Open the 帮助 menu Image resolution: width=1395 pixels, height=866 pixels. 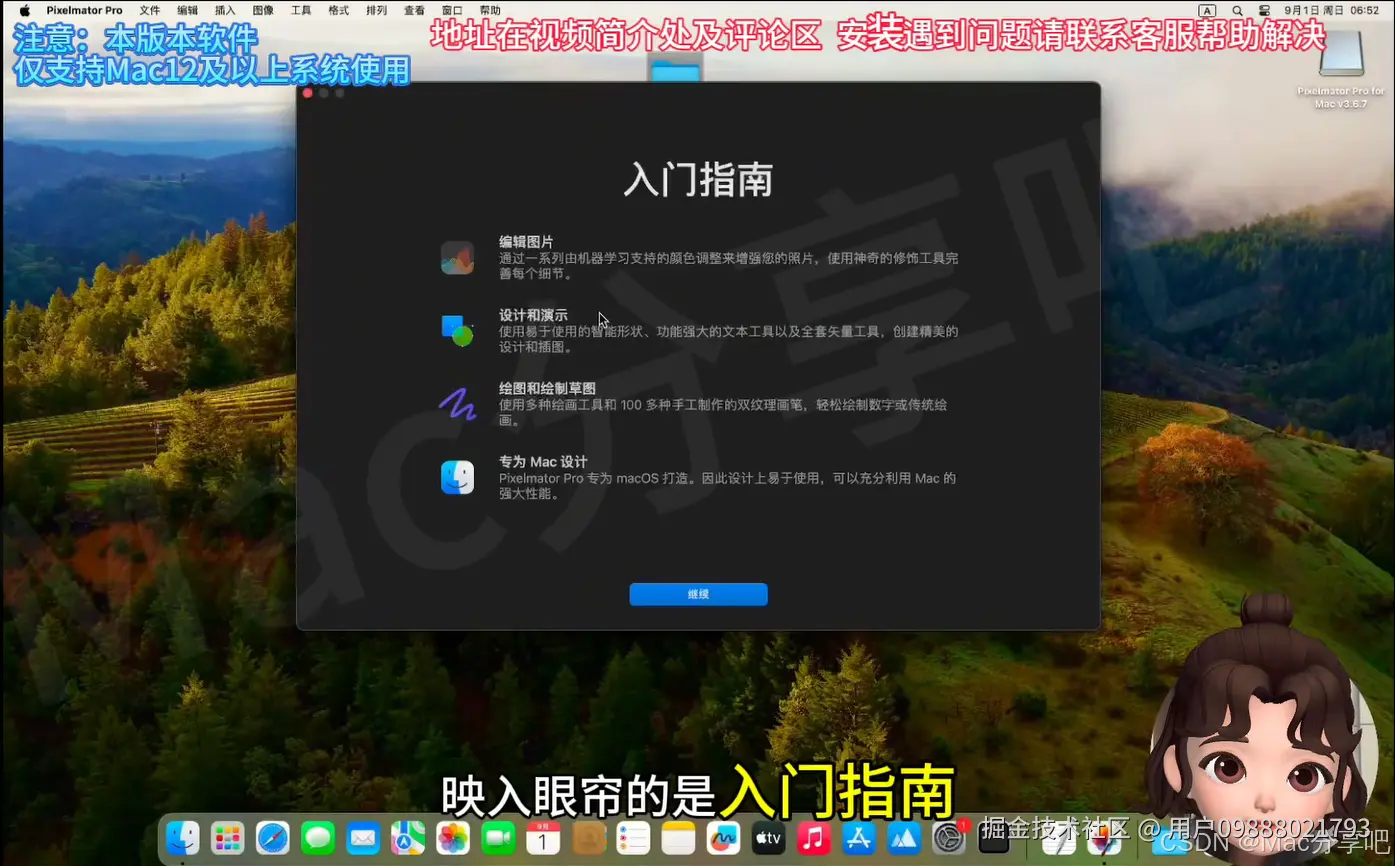(488, 10)
